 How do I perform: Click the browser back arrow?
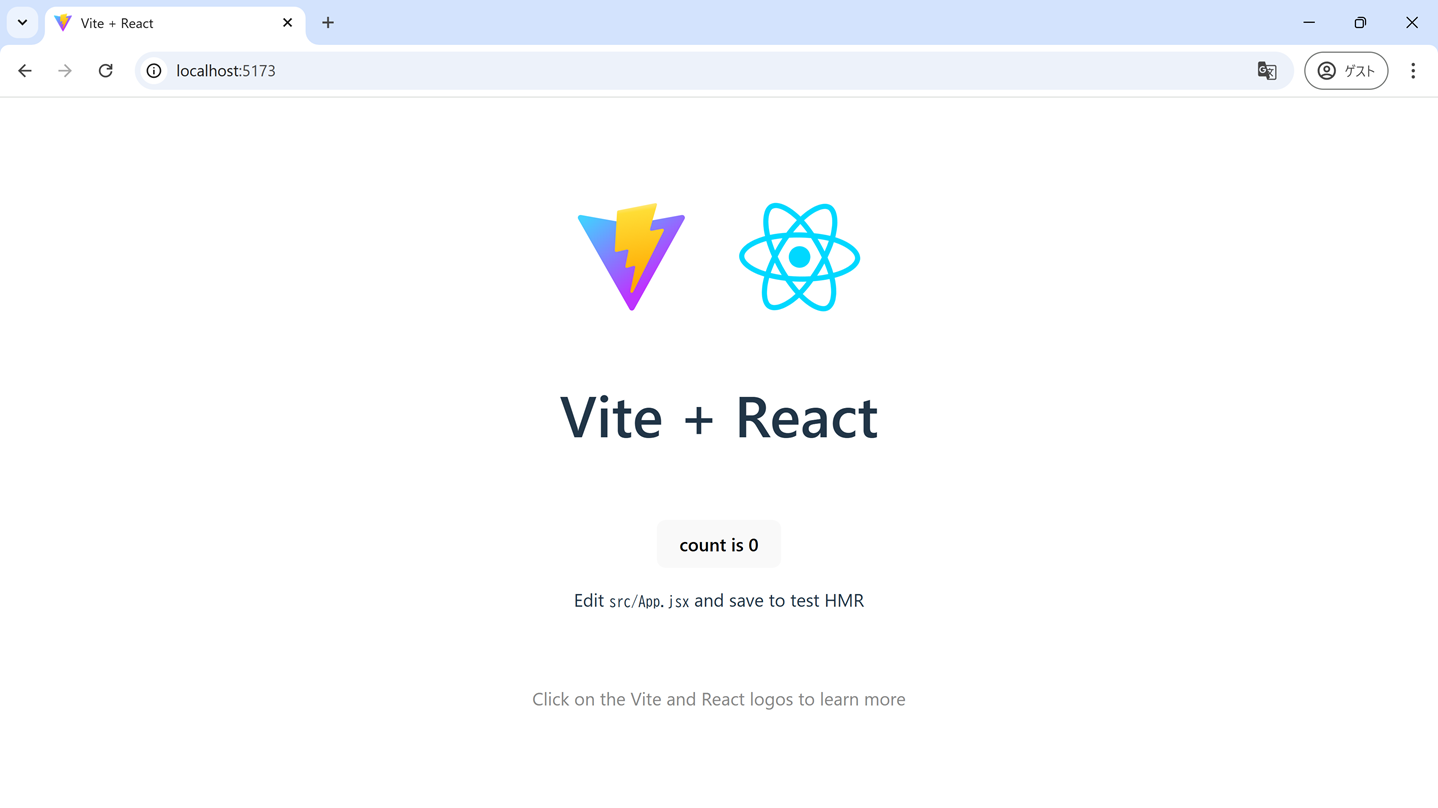[x=25, y=71]
